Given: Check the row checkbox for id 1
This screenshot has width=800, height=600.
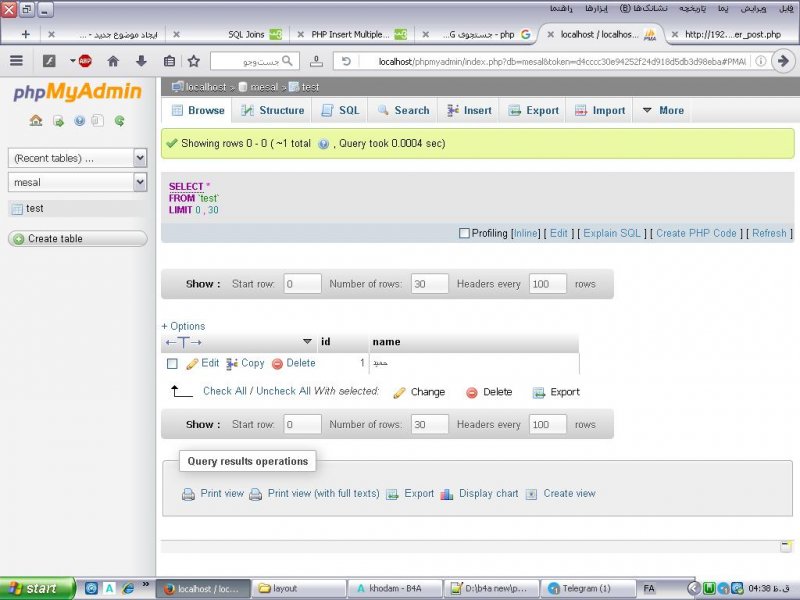Looking at the screenshot, I should [x=172, y=364].
